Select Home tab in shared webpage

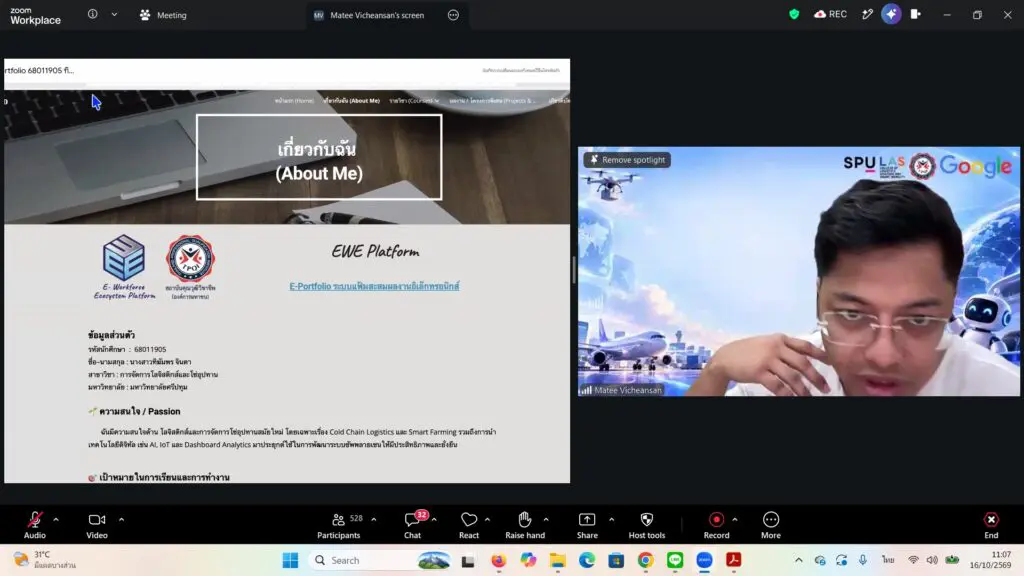295,101
